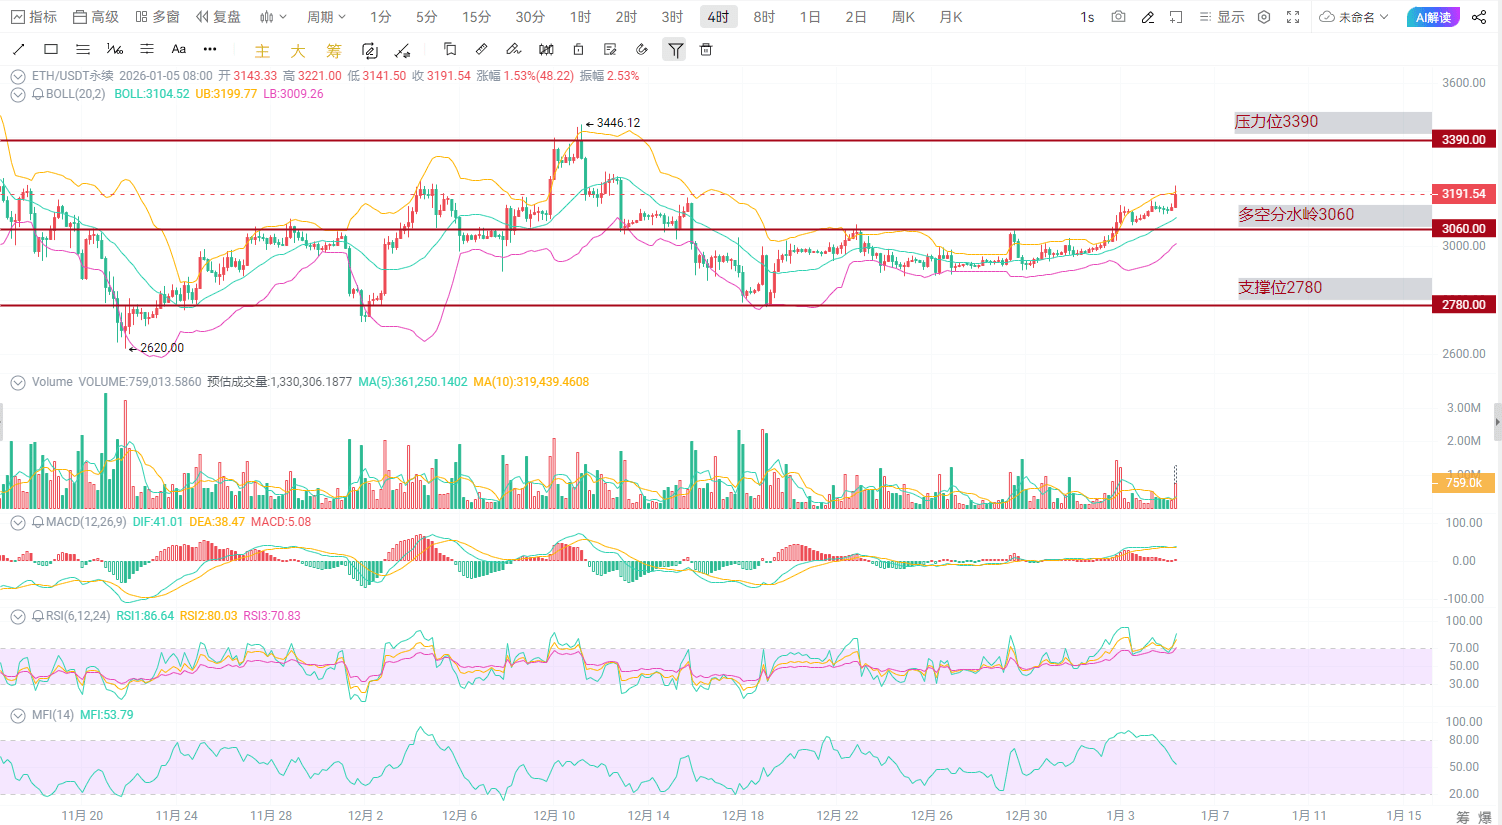Collapse the Volume indicator panel
Screen dimensions: 1502x825
(17, 381)
